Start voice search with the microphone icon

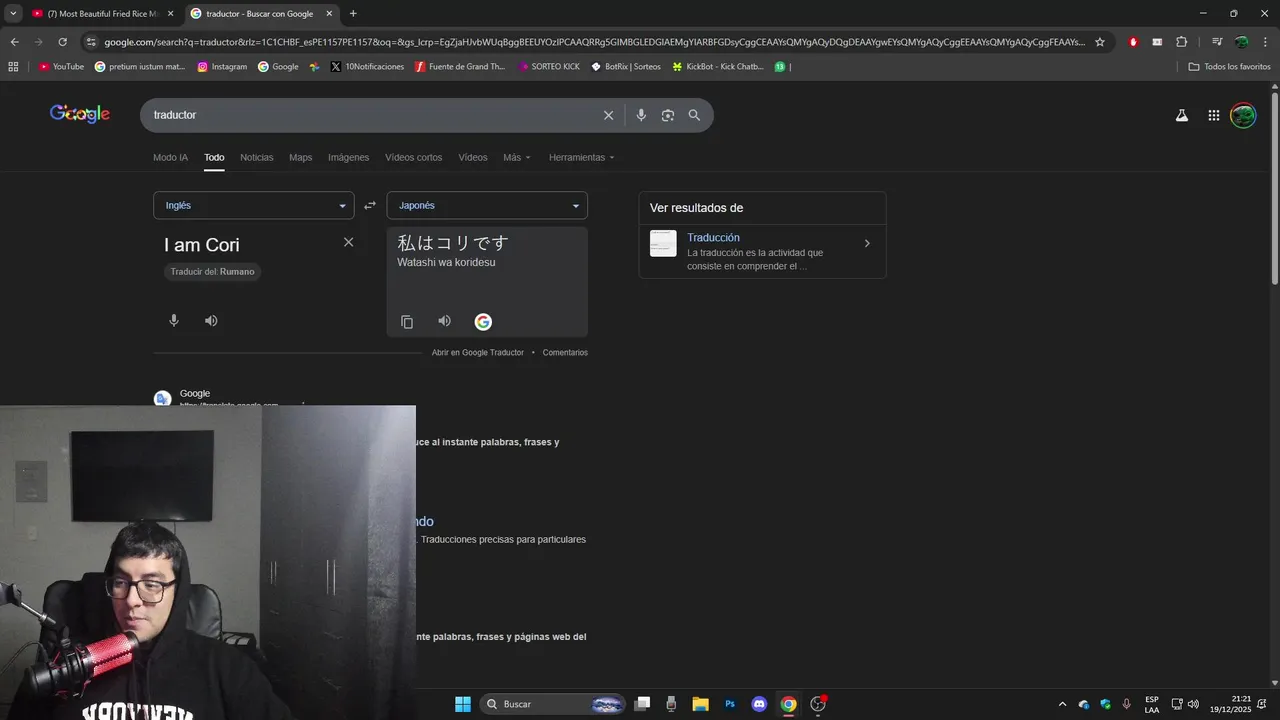point(641,115)
